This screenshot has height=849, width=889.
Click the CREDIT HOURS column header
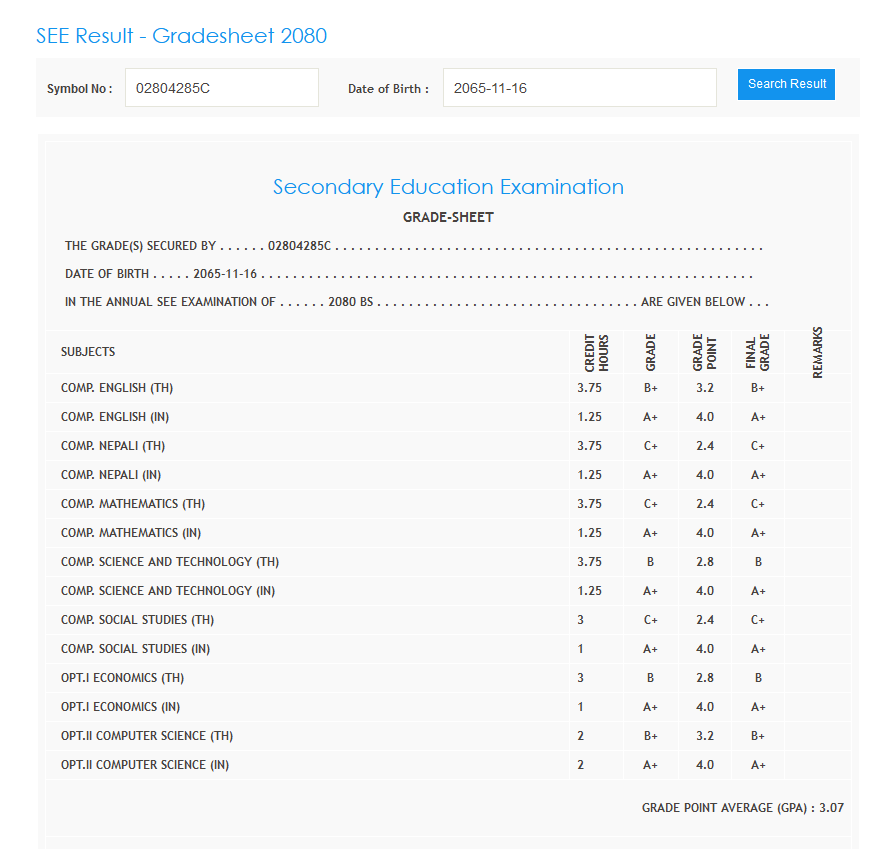coord(596,352)
